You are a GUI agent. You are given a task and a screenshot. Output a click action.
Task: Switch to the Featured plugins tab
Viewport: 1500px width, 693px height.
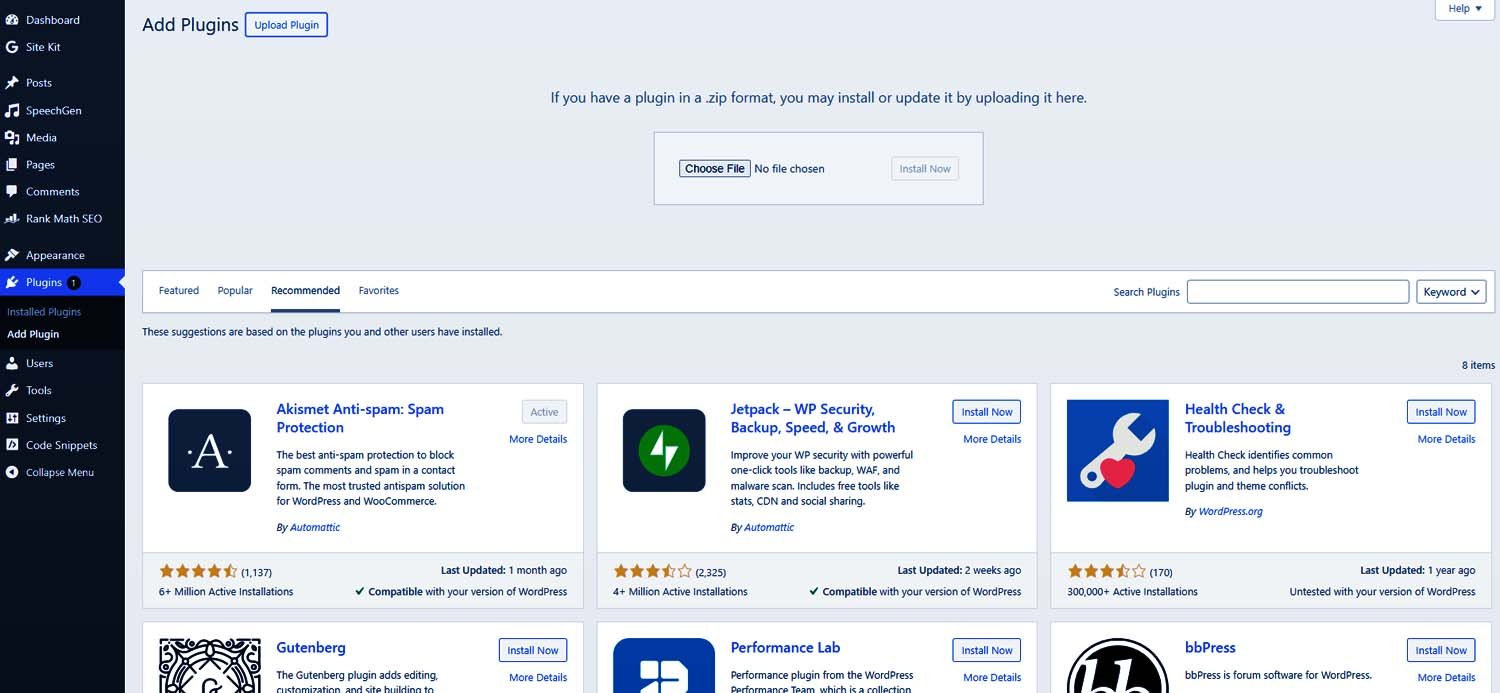pyautogui.click(x=178, y=290)
